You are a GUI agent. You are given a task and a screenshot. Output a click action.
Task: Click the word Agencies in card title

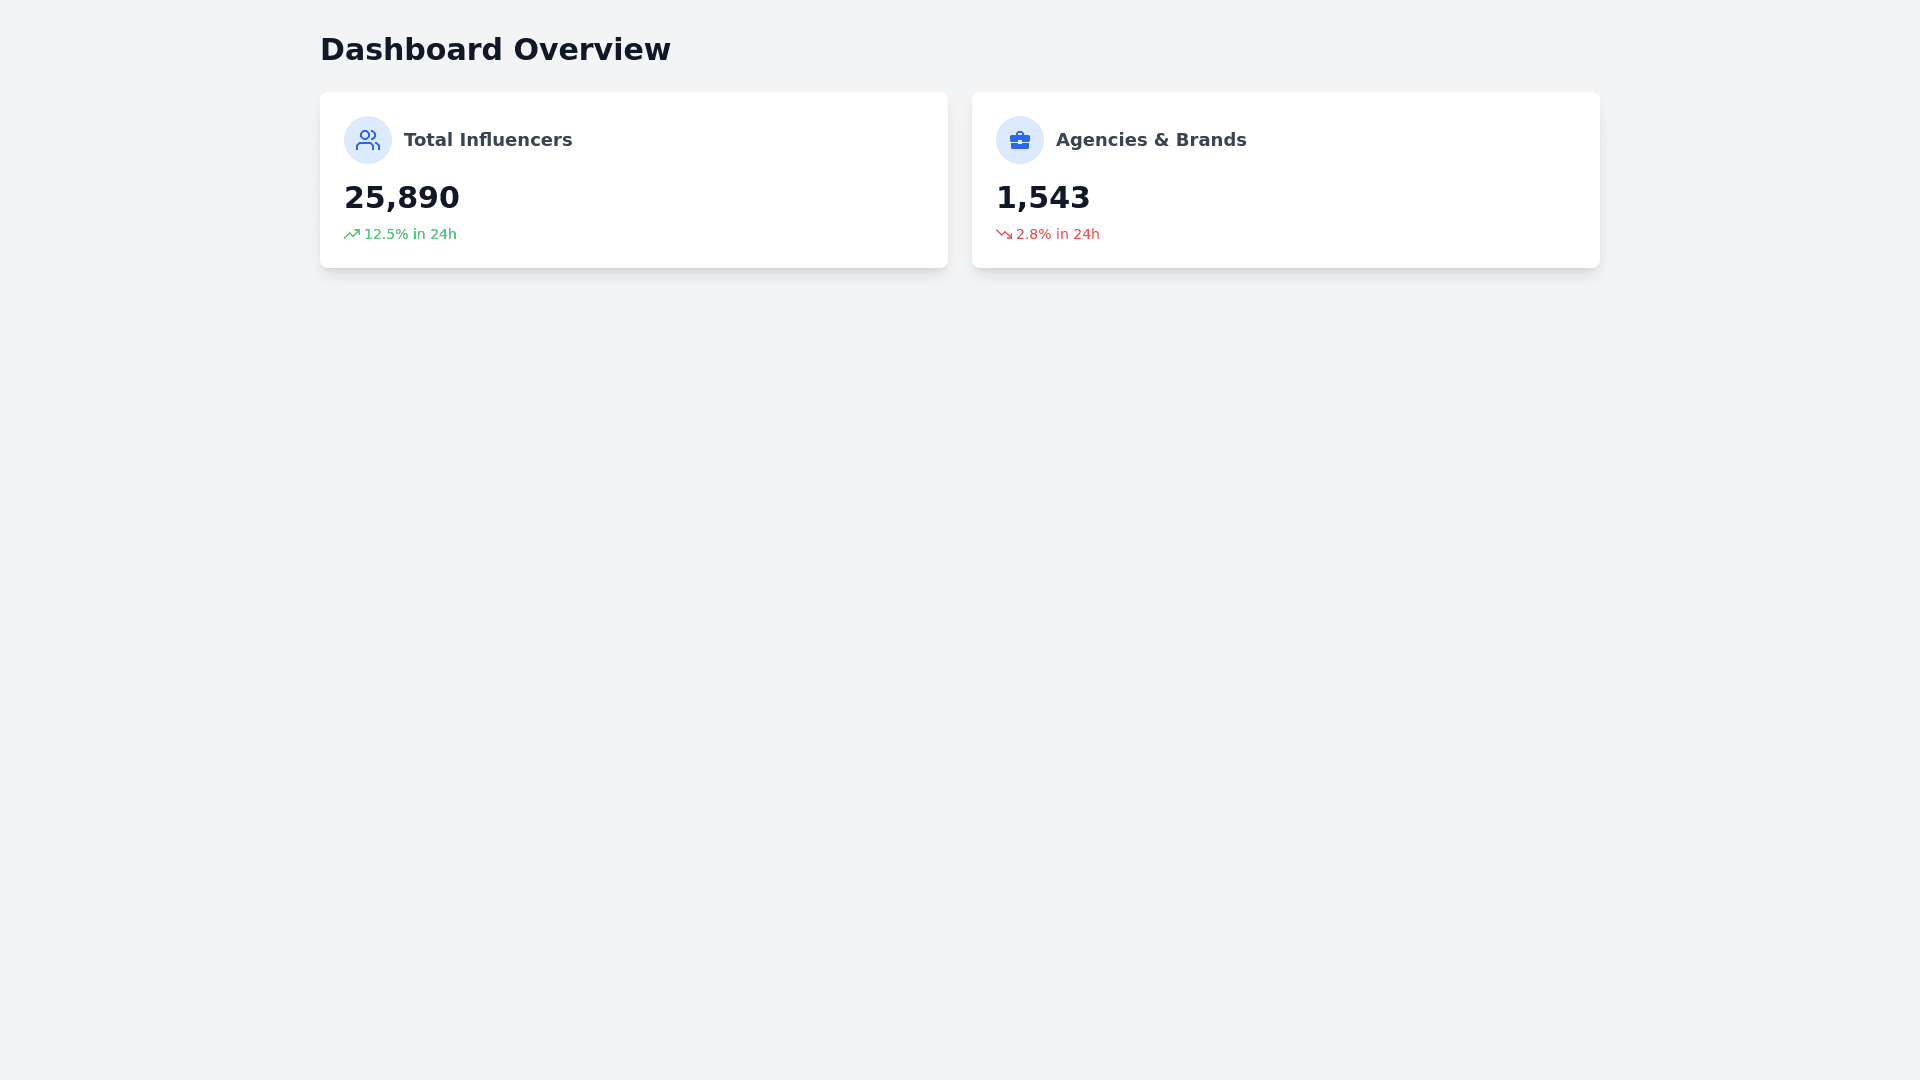1099,140
